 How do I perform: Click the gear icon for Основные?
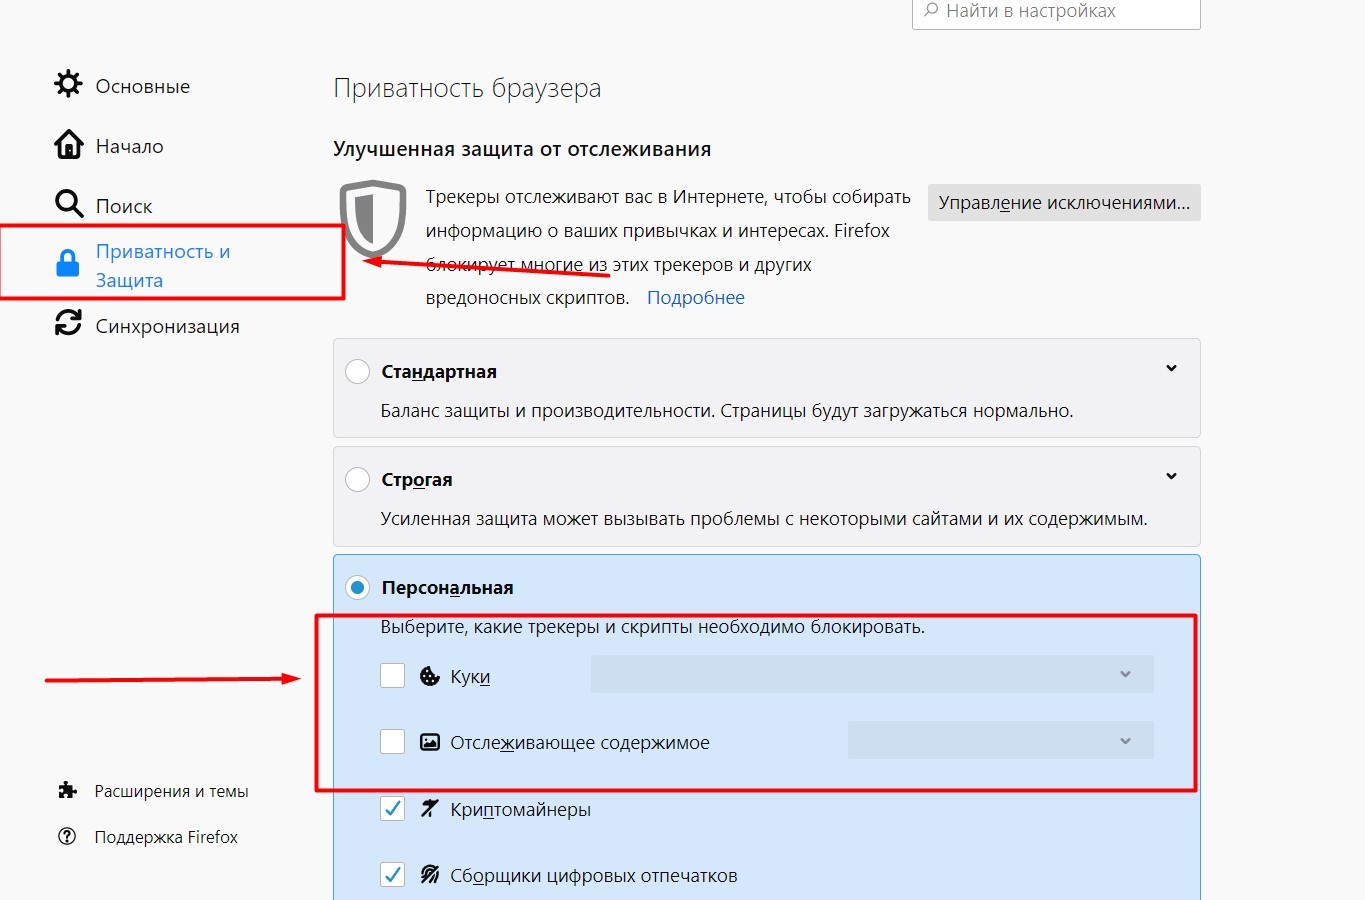[x=68, y=84]
